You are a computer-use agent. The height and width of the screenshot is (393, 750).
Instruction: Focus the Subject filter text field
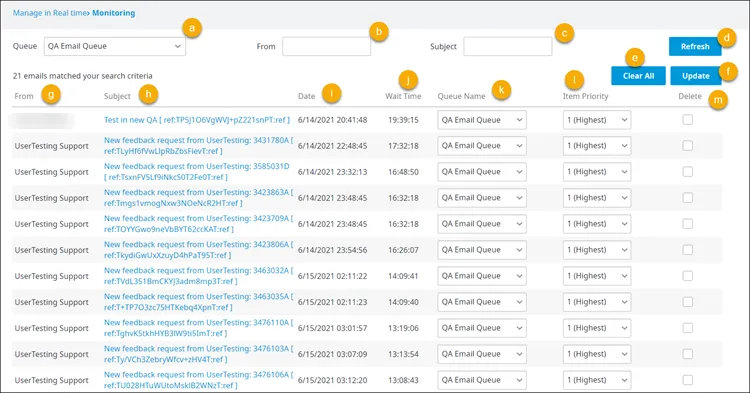(x=507, y=46)
